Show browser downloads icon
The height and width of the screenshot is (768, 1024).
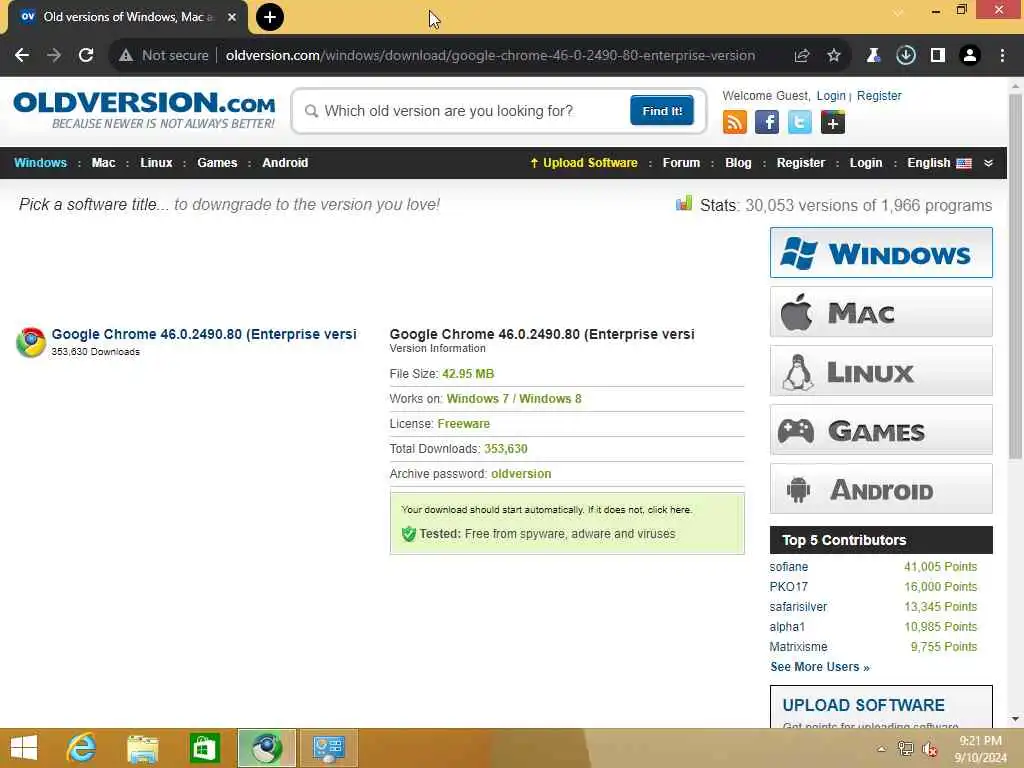[x=905, y=56]
